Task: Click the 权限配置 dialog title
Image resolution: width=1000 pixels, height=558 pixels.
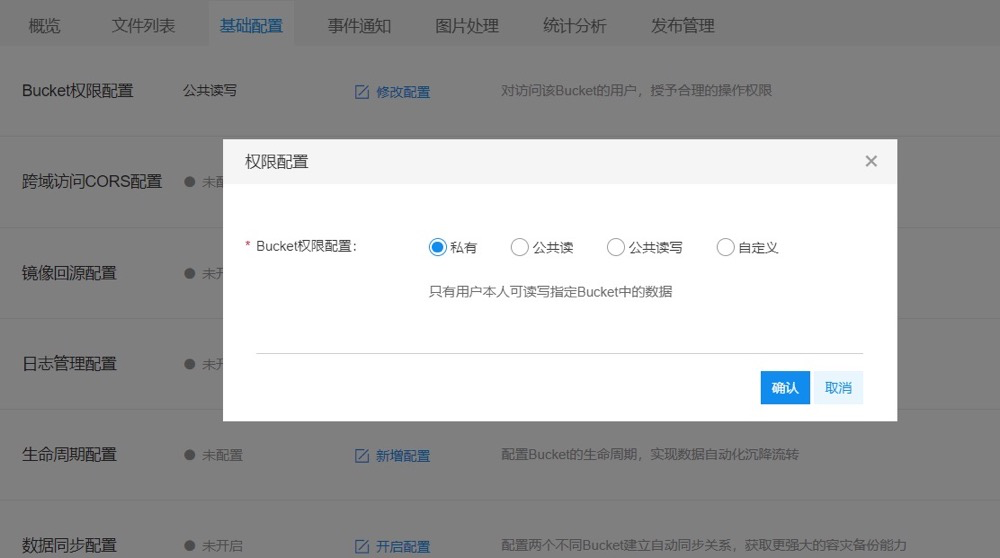Action: 276,161
